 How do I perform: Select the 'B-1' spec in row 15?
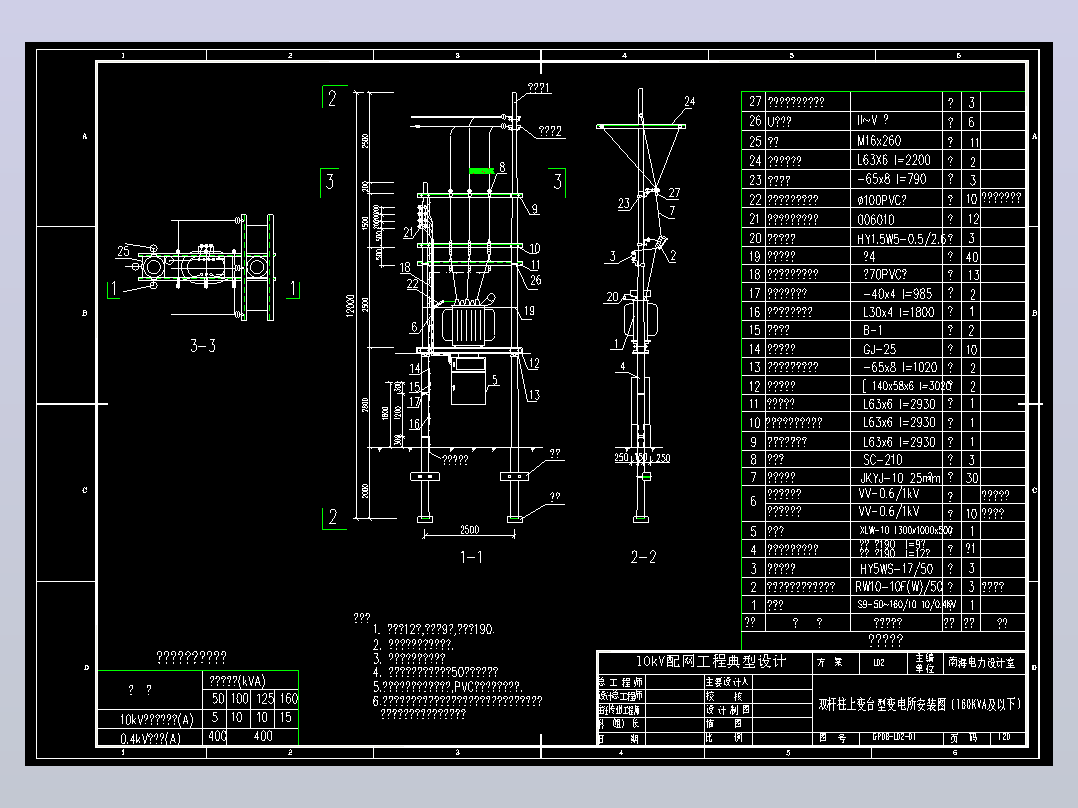[872, 330]
